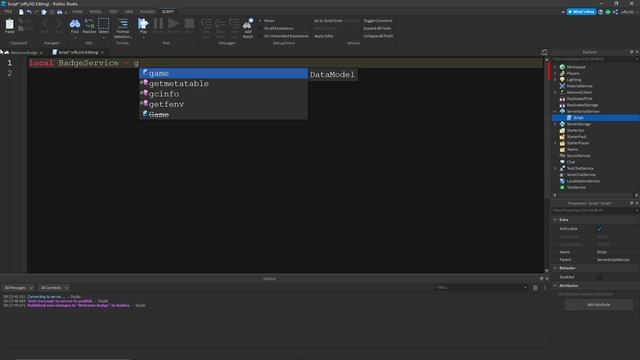Expand the ServerStorage tree node arrow
The image size is (640, 360).
pos(555,124)
